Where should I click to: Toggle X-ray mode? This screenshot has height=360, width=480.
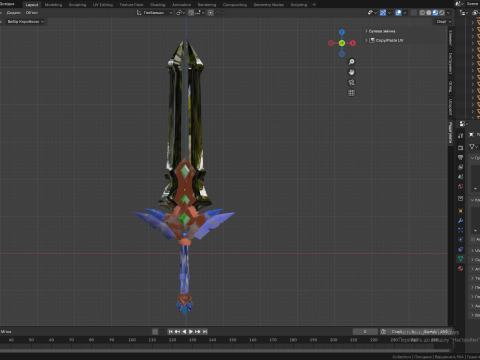tap(414, 13)
